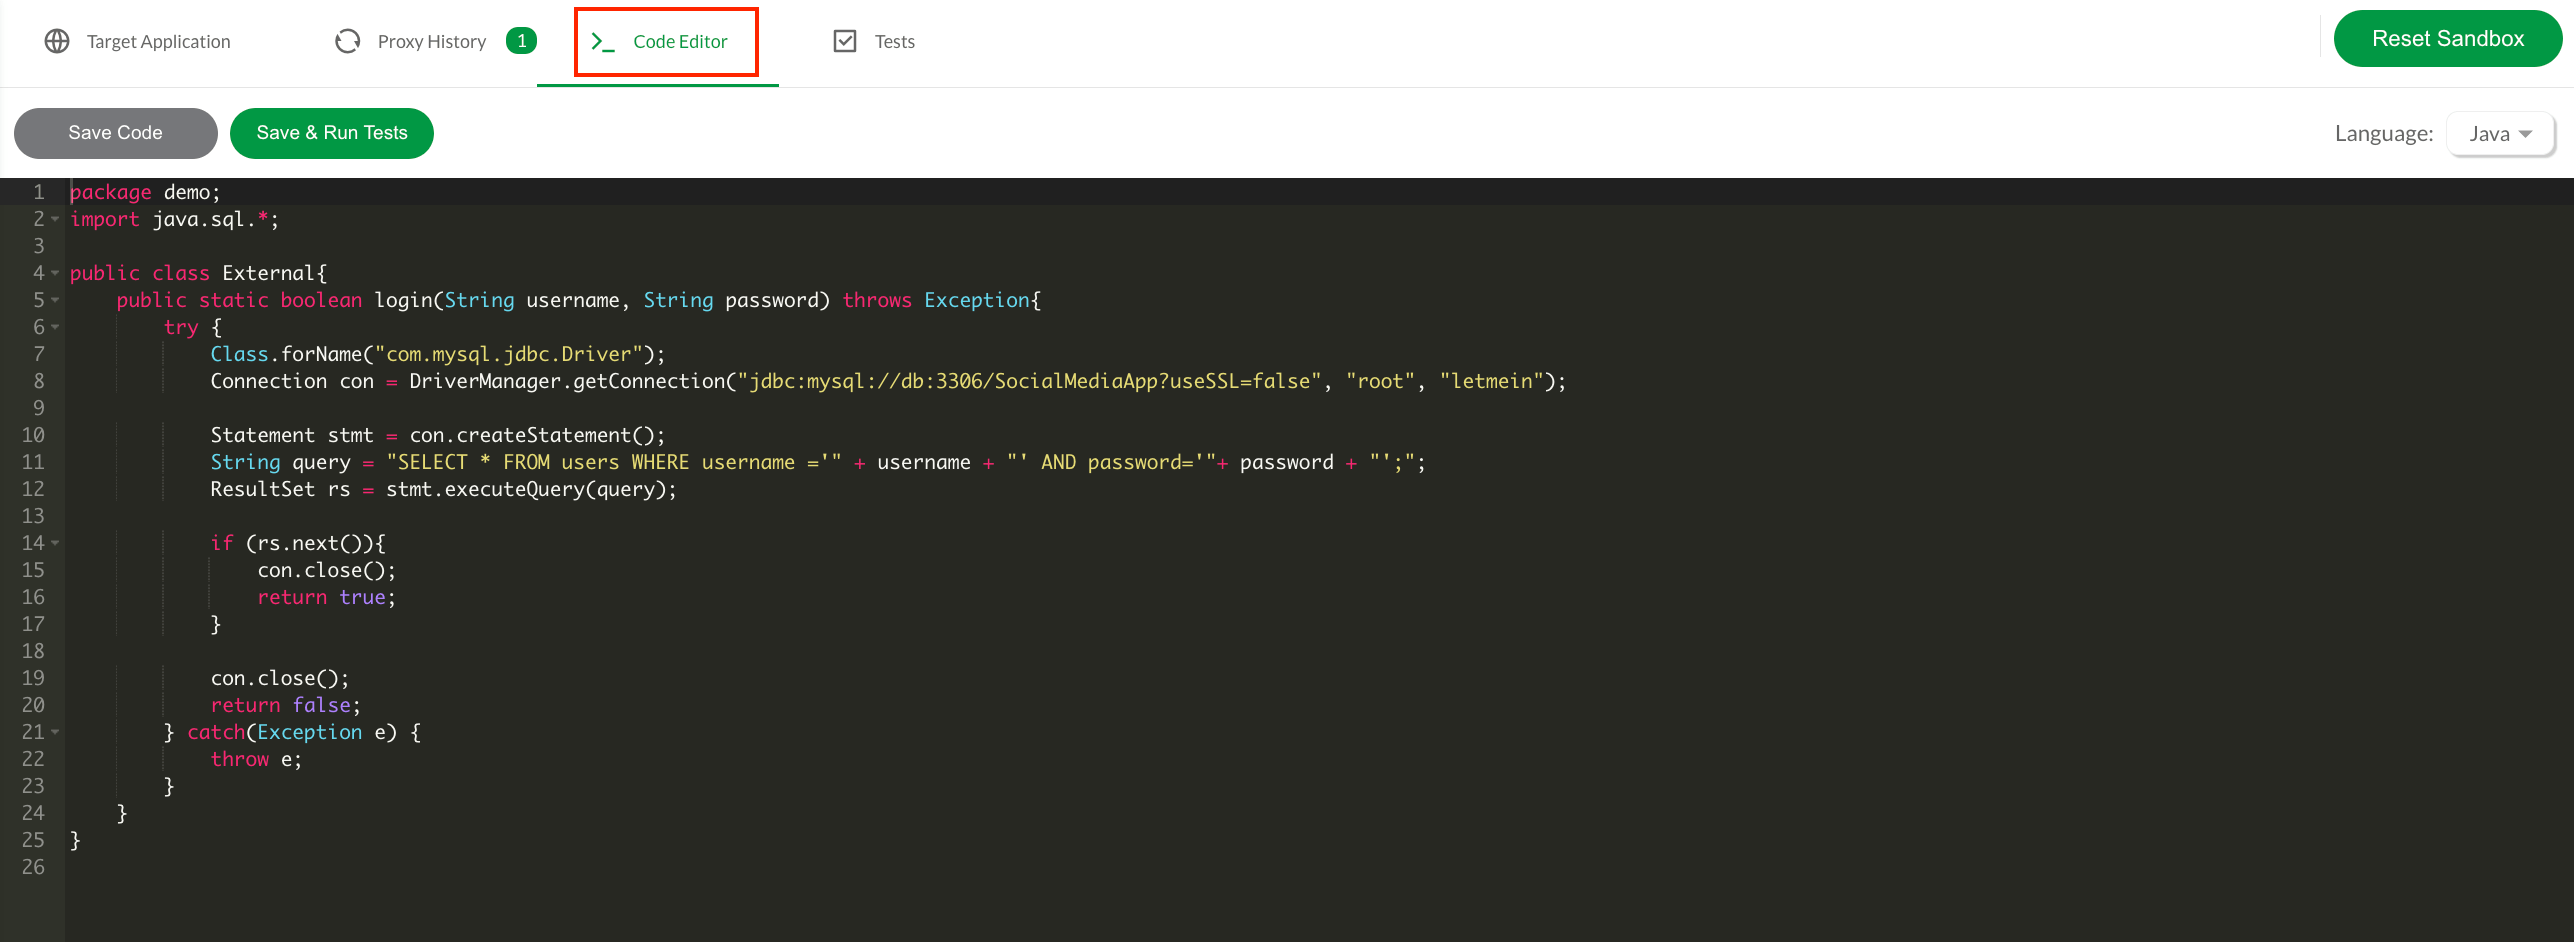
Task: Click the 'throws' keyword on line 5
Action: (x=877, y=300)
